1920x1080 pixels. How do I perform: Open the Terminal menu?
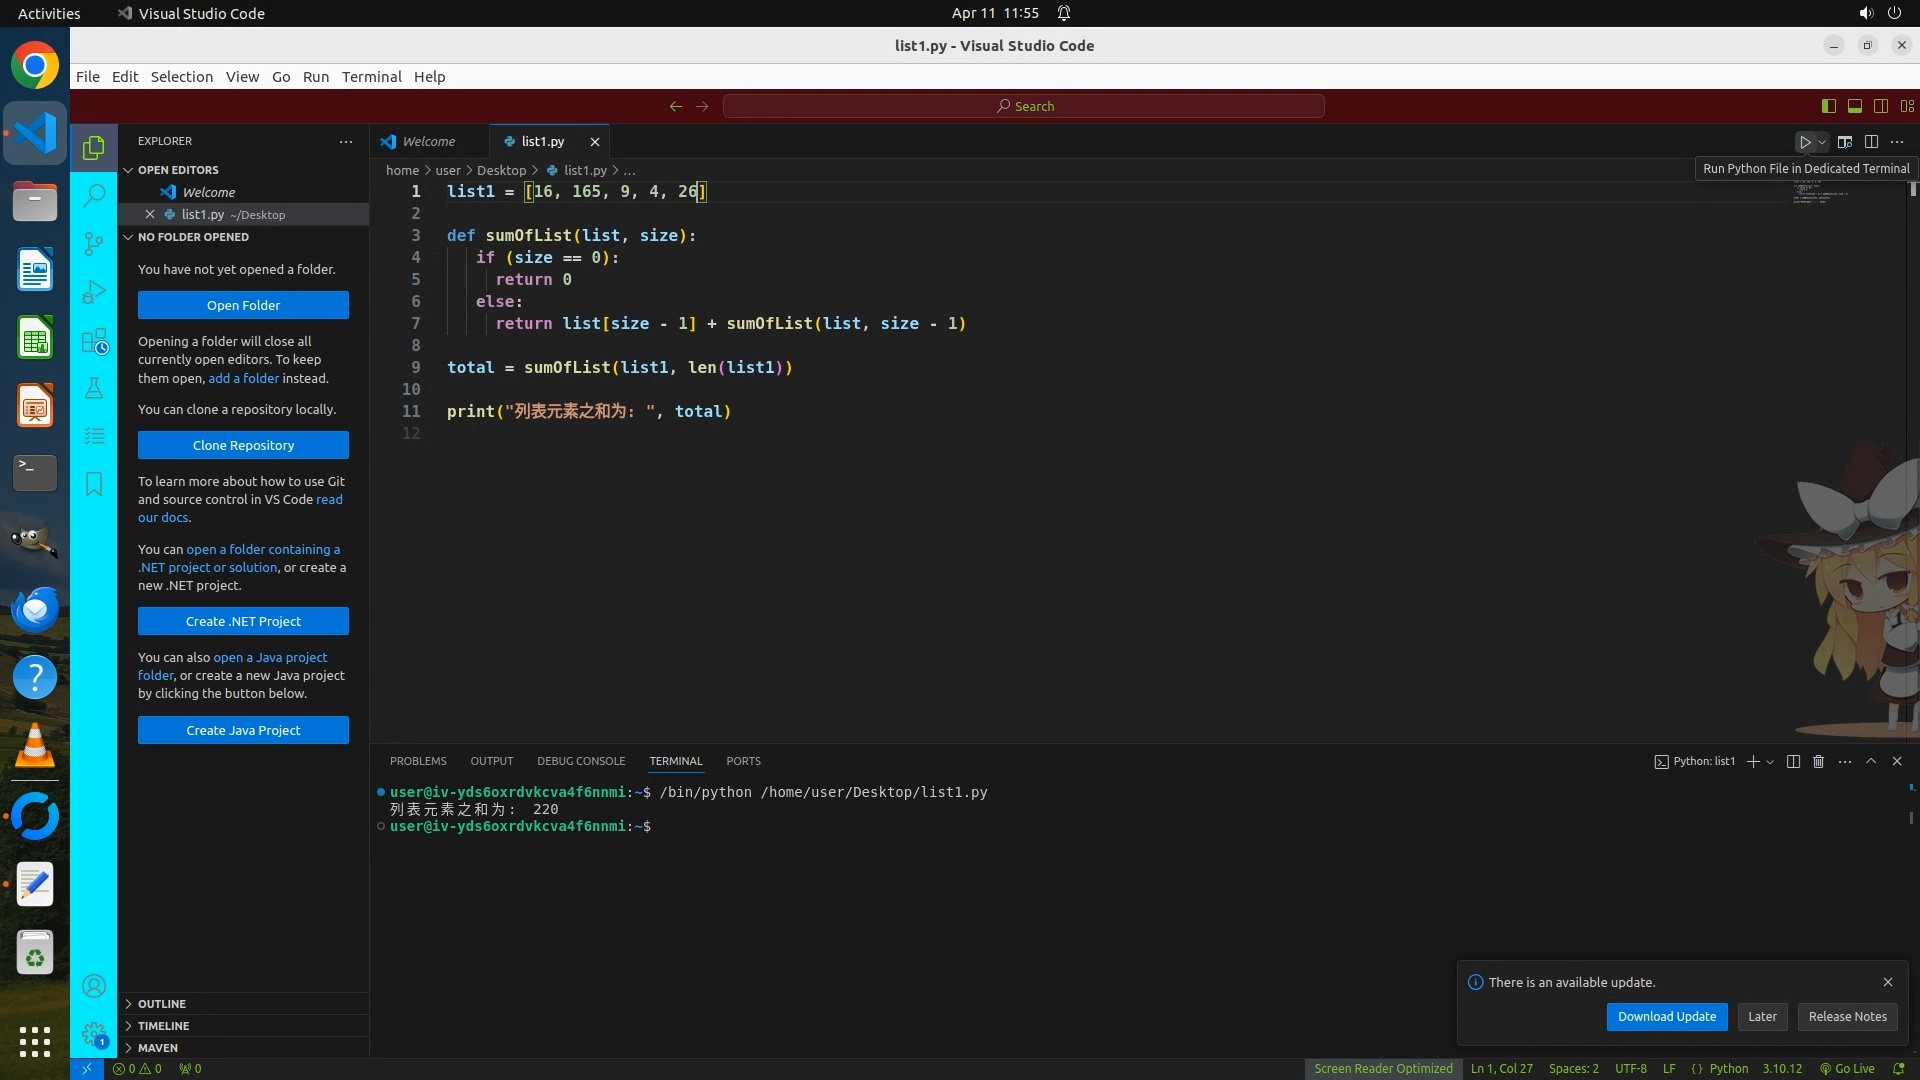point(371,77)
